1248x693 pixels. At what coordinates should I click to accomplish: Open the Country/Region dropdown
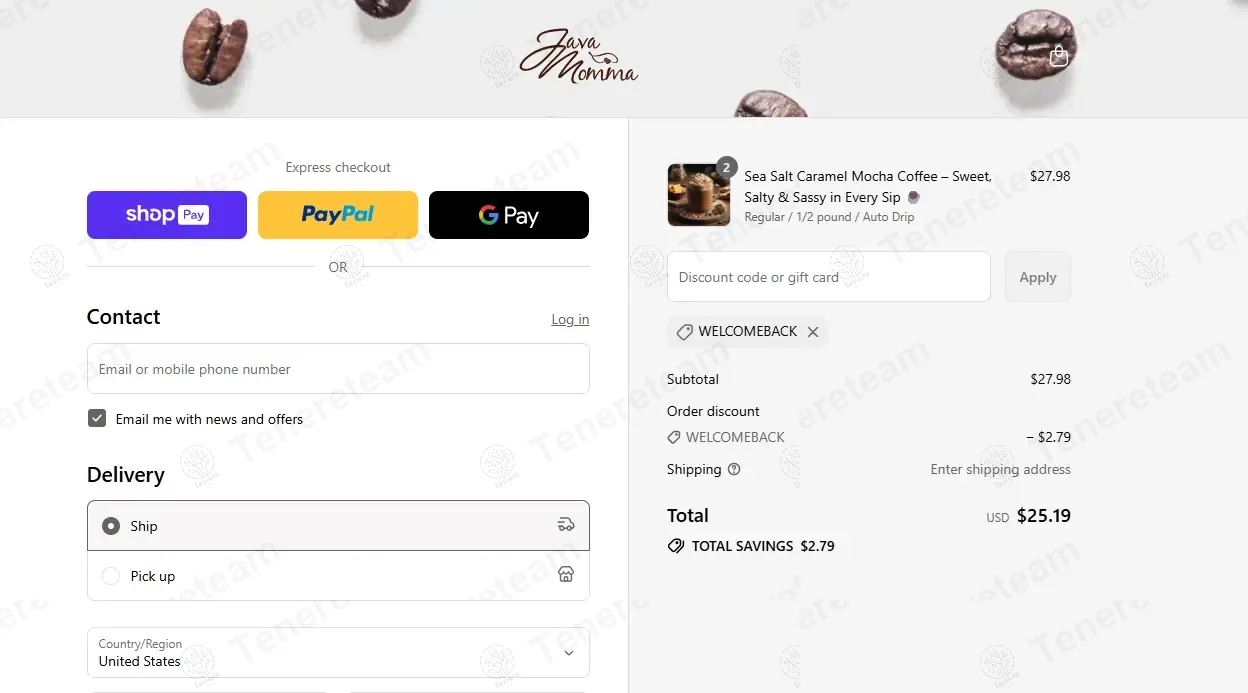(x=338, y=653)
